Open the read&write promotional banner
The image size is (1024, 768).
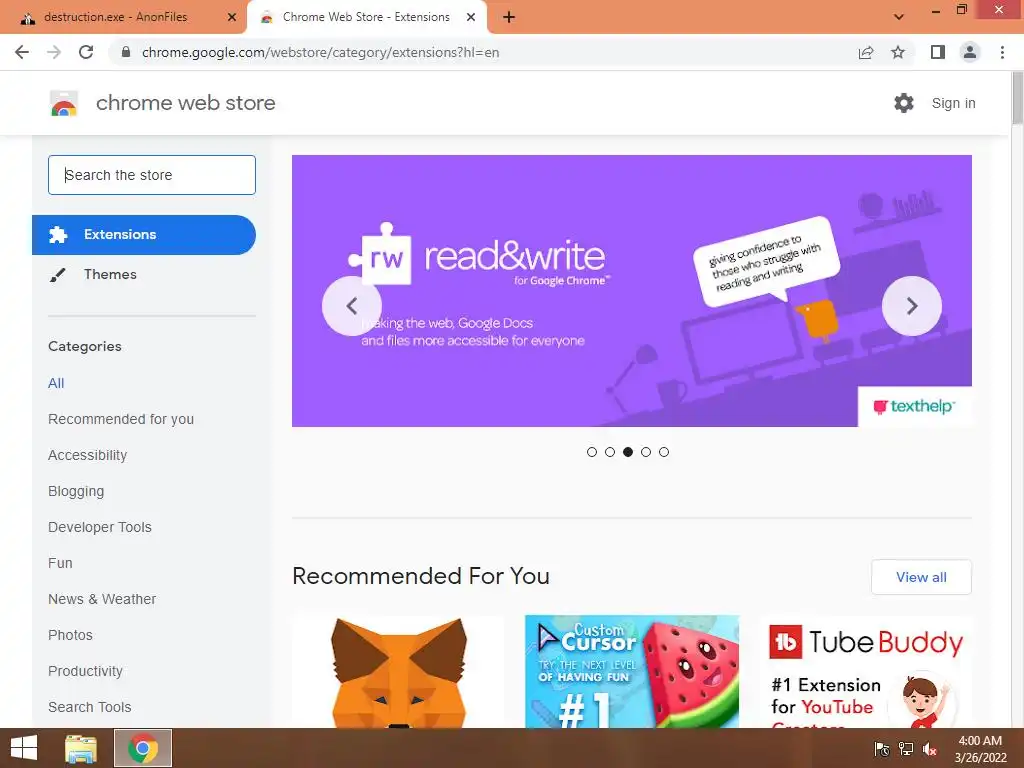[632, 291]
